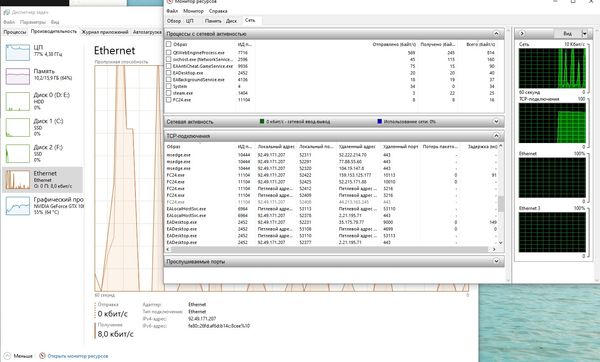Click TCP list horizontal scrollbar thumb

(x=330, y=249)
